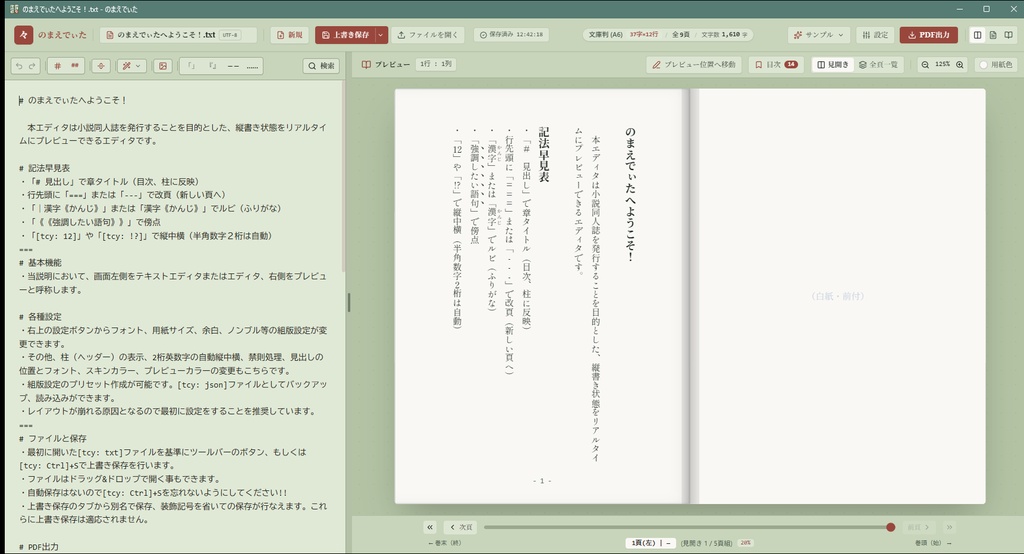
Task: Click the undo arrow in editor toolbar
Action: click(x=19, y=66)
